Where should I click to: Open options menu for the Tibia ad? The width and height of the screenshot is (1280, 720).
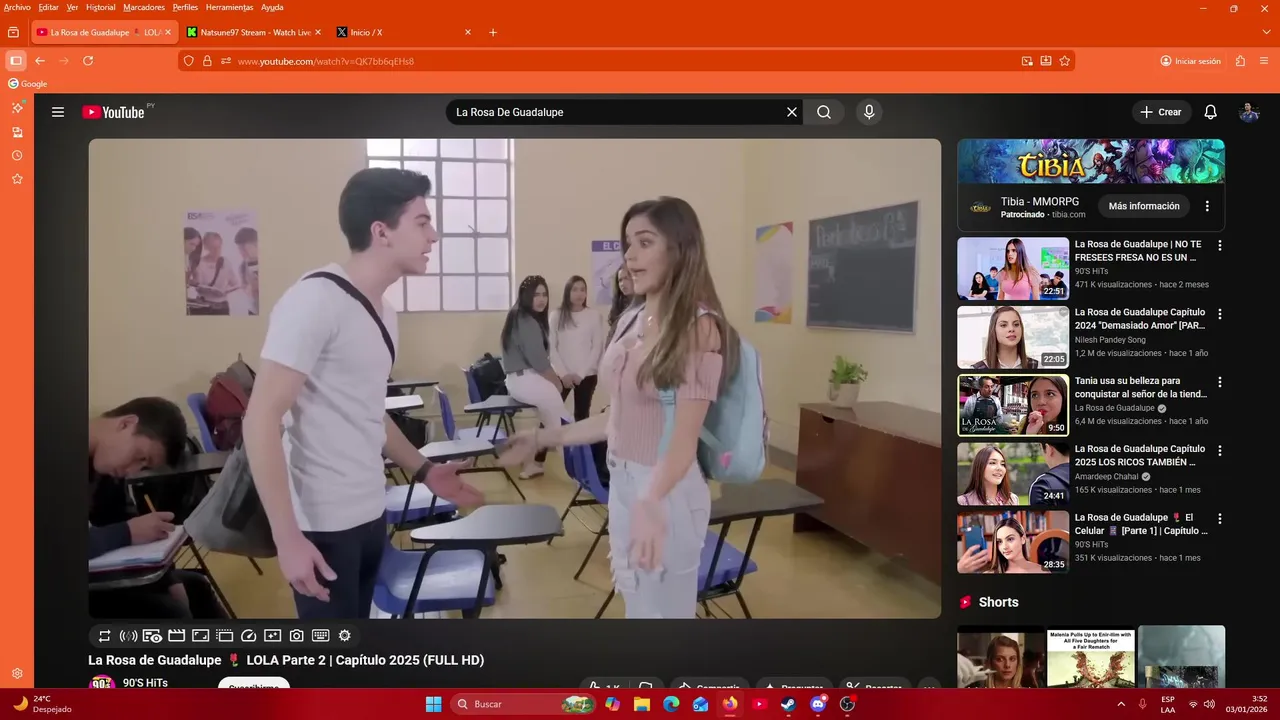pyautogui.click(x=1207, y=206)
